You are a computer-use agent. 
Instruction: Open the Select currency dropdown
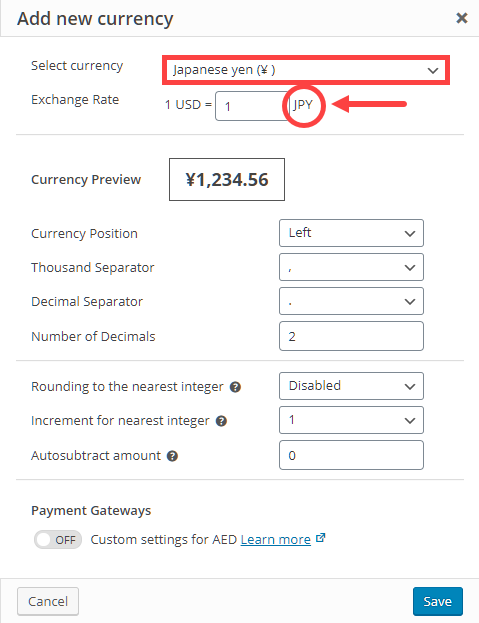306,70
